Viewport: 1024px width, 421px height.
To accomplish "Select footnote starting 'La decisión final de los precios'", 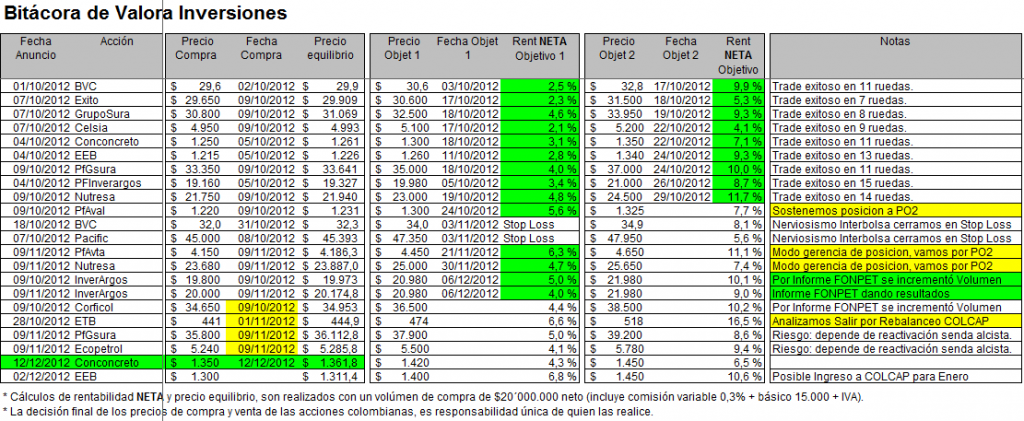I will point(328,412).
